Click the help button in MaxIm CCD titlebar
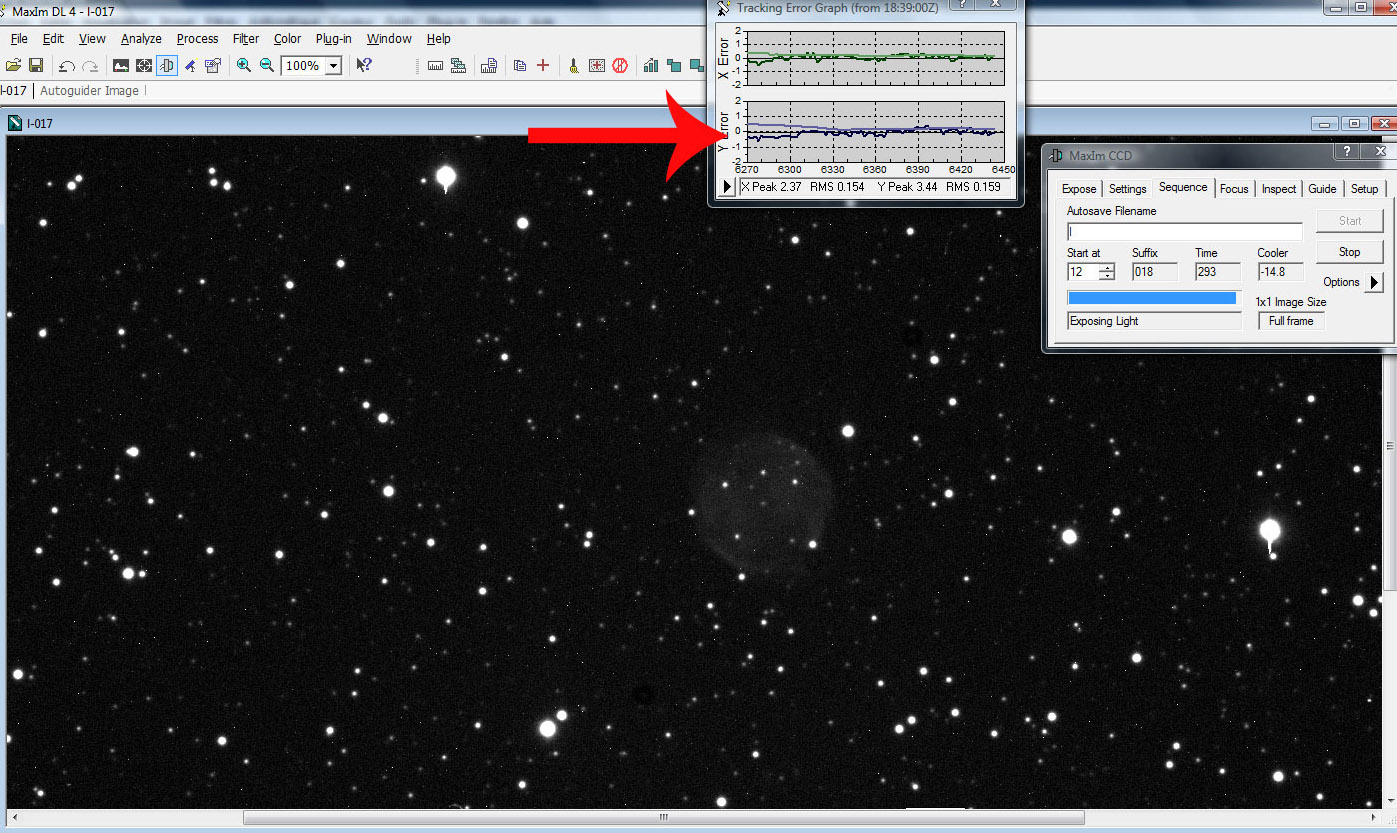The width and height of the screenshot is (1397, 833). pyautogui.click(x=1347, y=152)
